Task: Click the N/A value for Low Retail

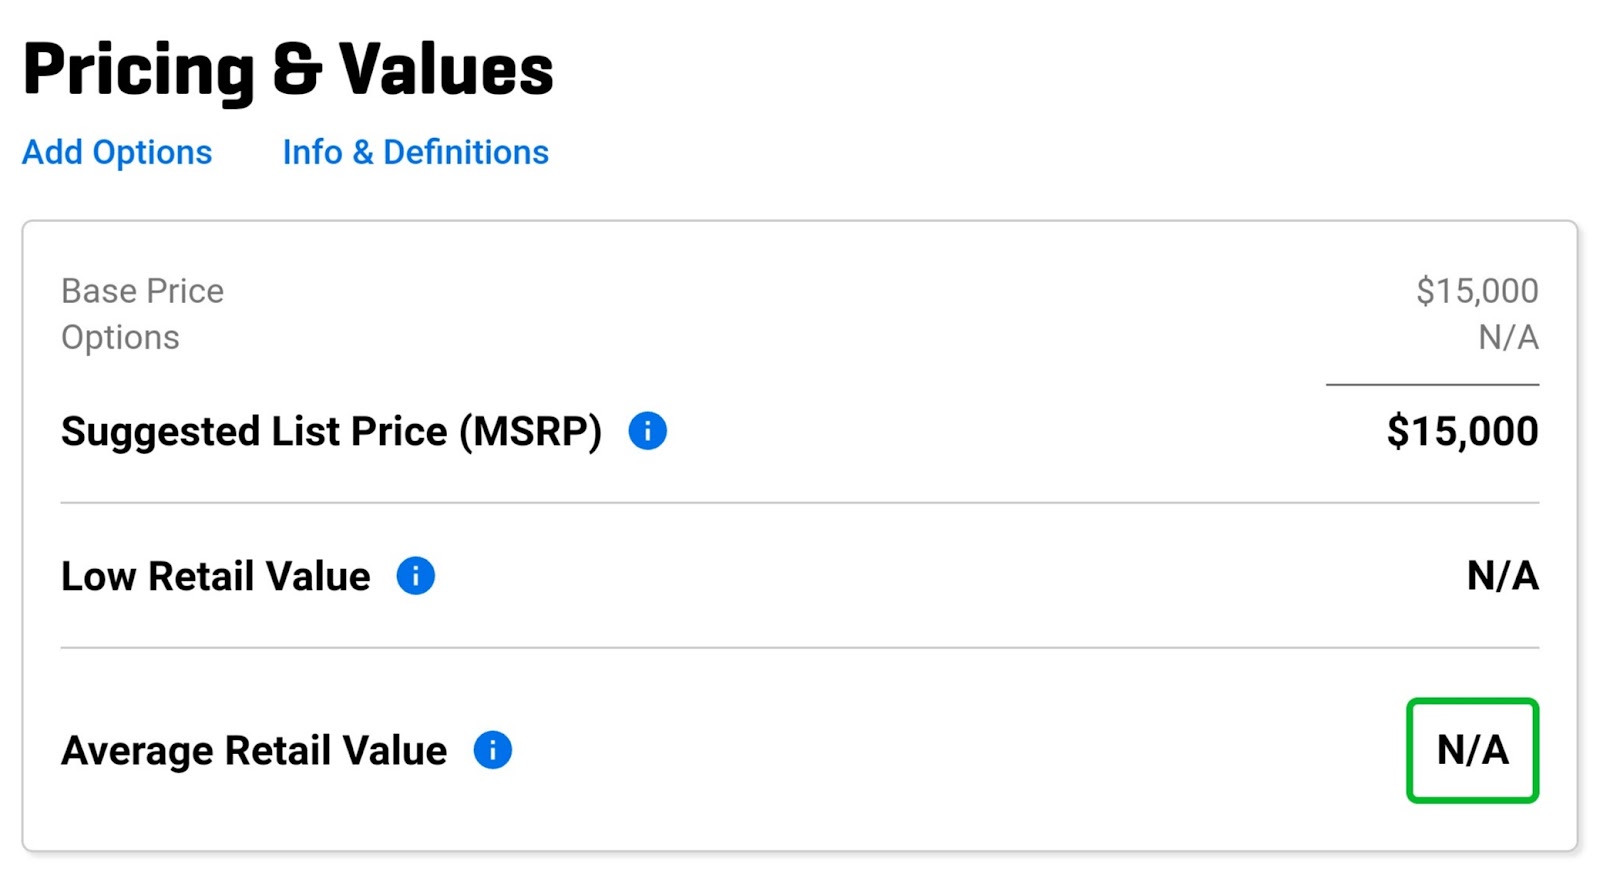Action: 1502,576
